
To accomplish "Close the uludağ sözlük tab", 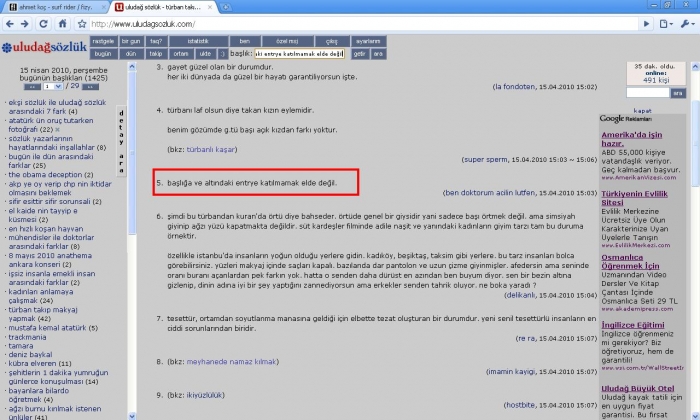I will (209, 7).
